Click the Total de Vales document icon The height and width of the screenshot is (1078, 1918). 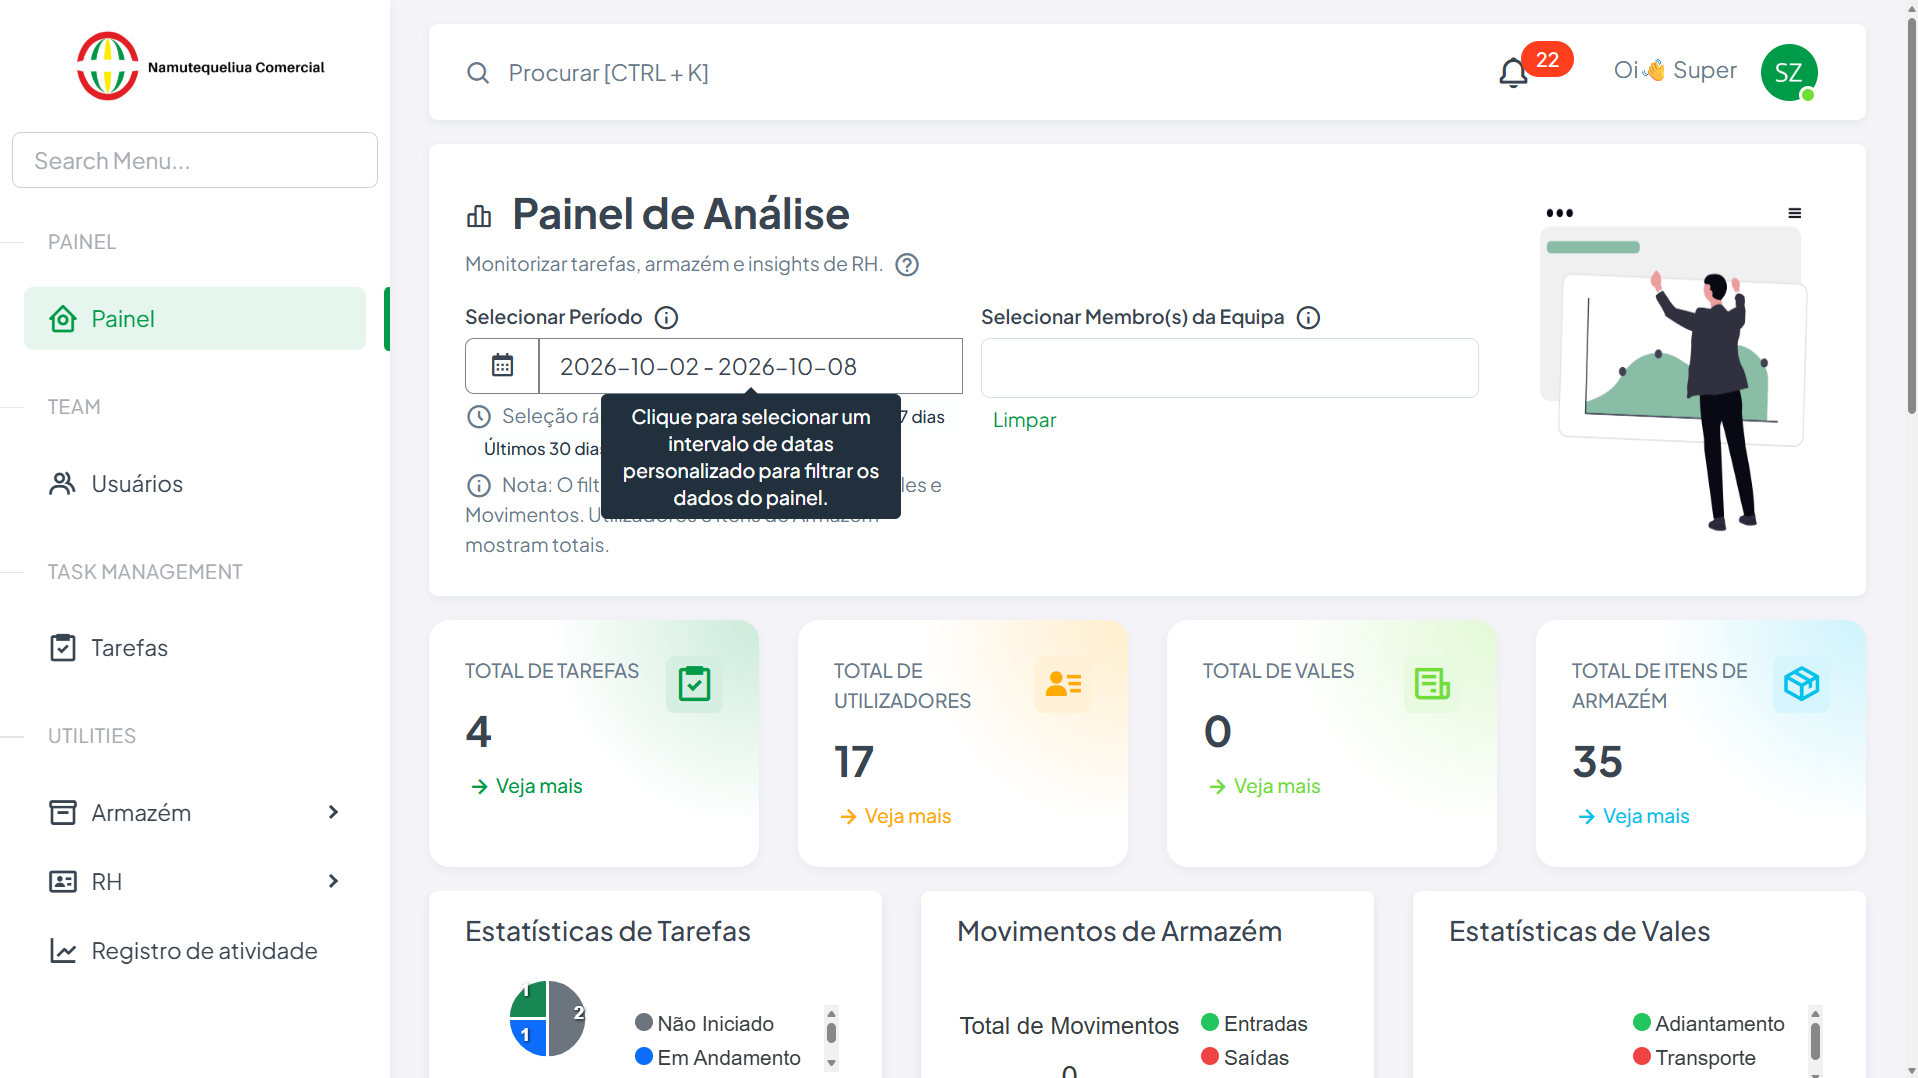(x=1432, y=684)
